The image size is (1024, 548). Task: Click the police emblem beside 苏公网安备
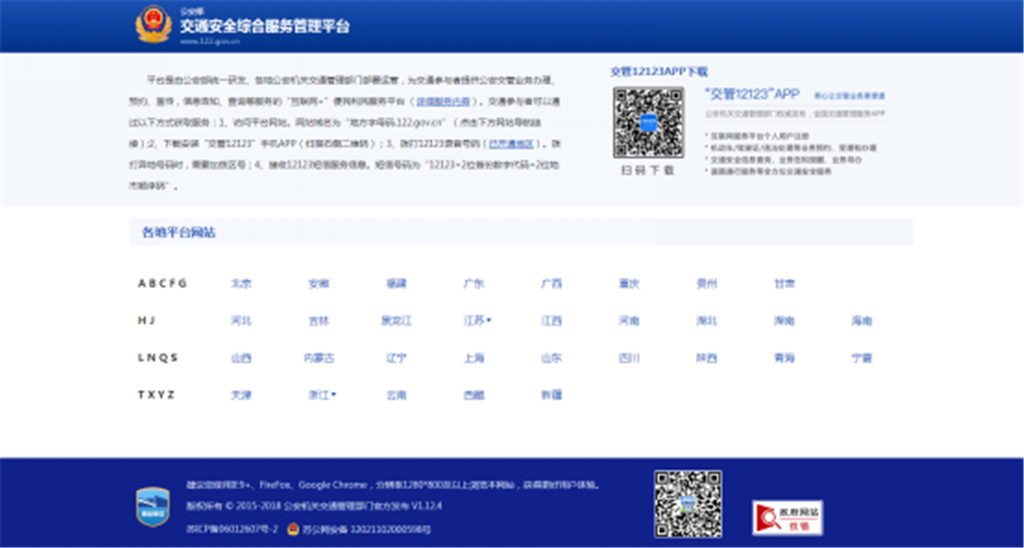tap(294, 530)
